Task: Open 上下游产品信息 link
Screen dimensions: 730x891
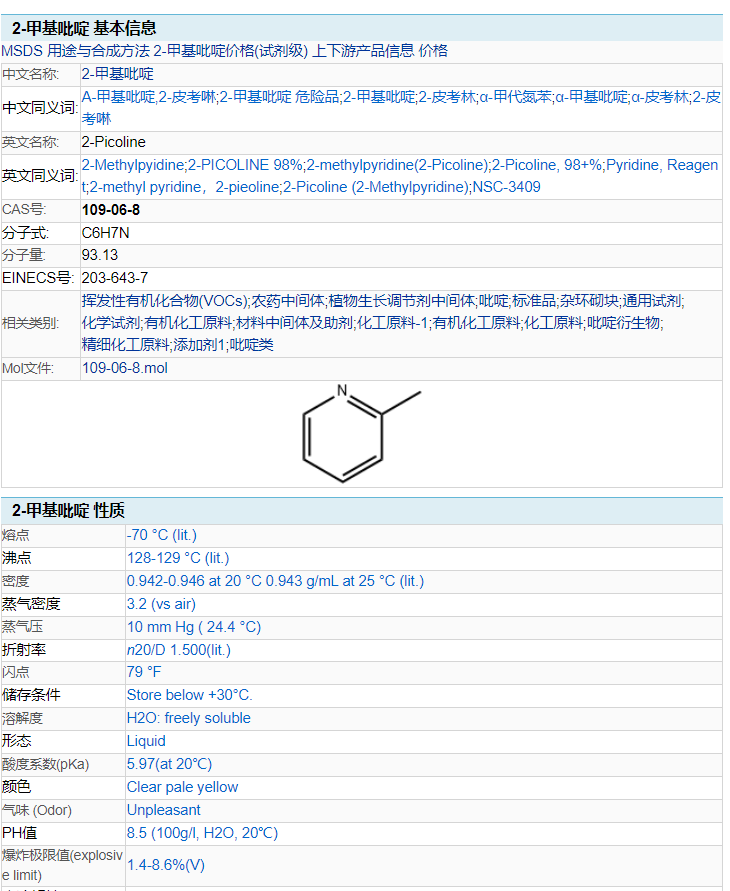Action: [x=364, y=51]
